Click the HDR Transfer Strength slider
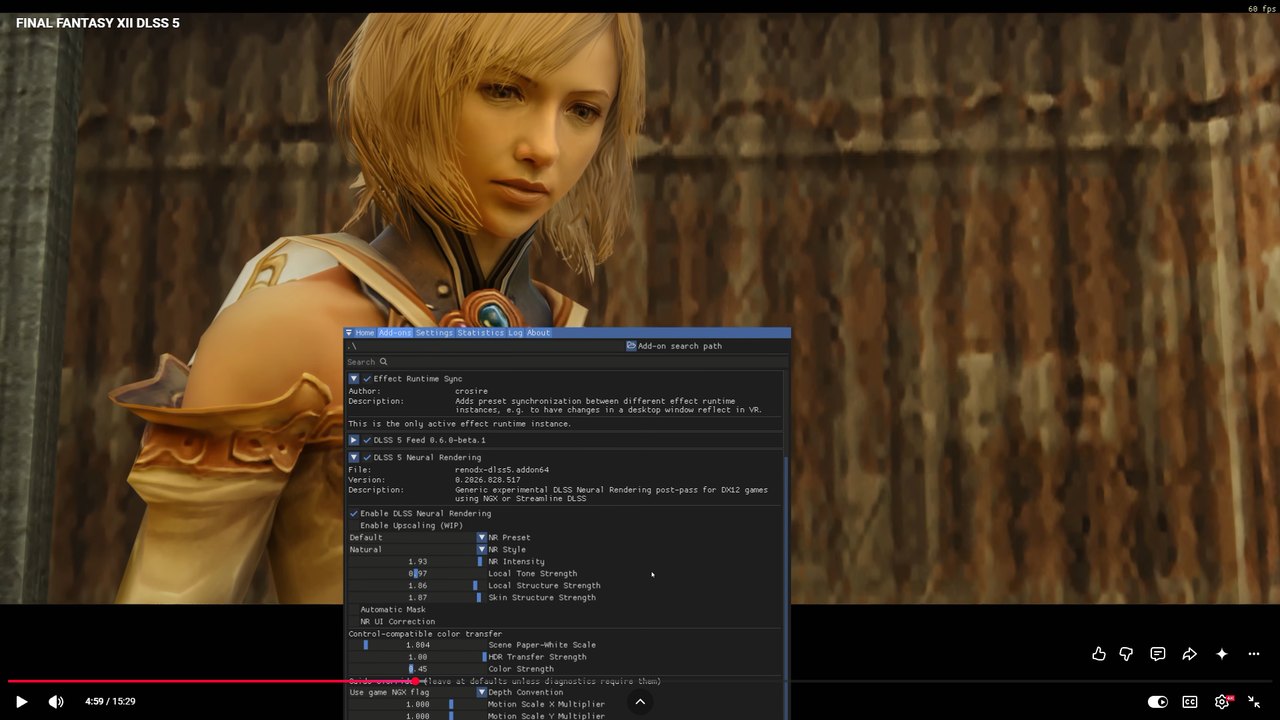The image size is (1280, 720). 417,657
